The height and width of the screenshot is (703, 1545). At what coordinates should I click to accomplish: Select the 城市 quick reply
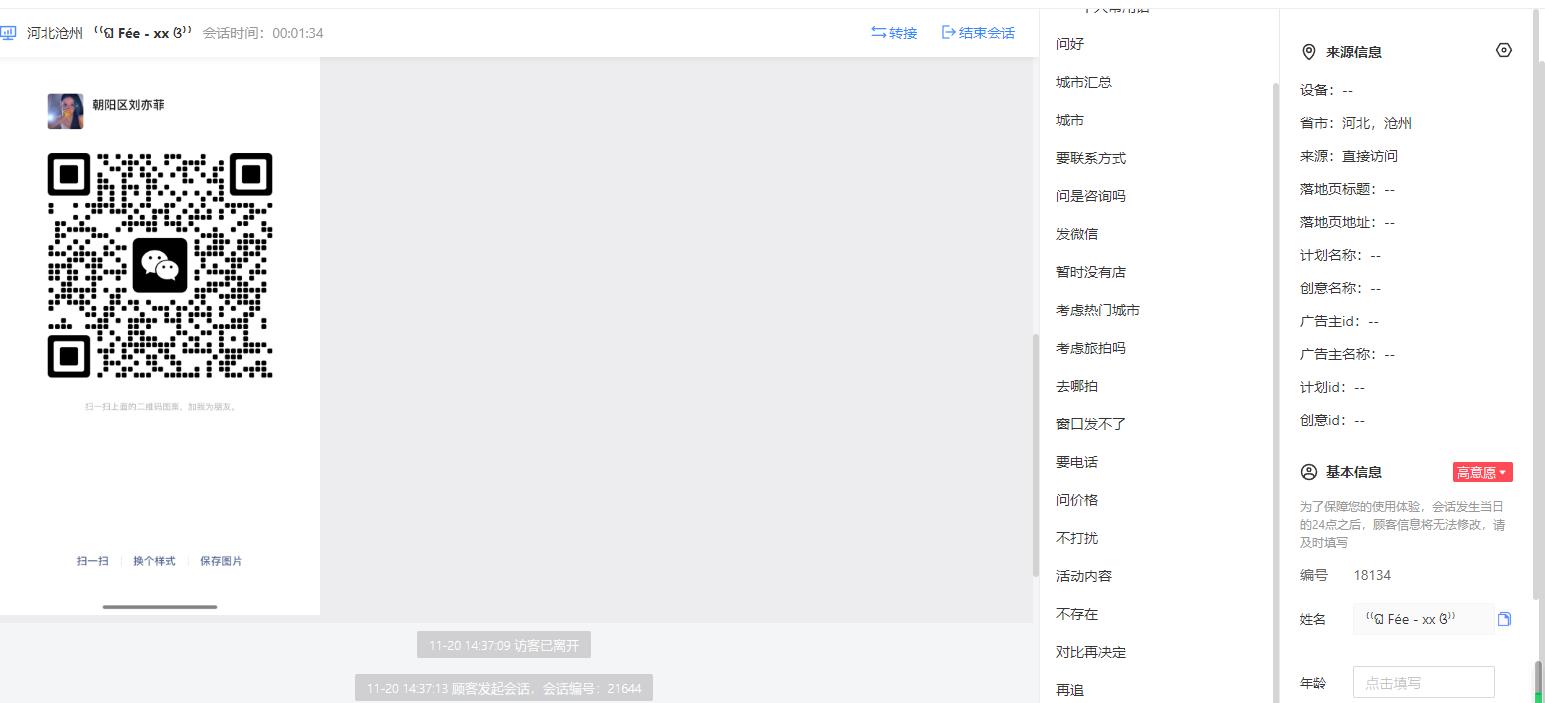(1070, 120)
